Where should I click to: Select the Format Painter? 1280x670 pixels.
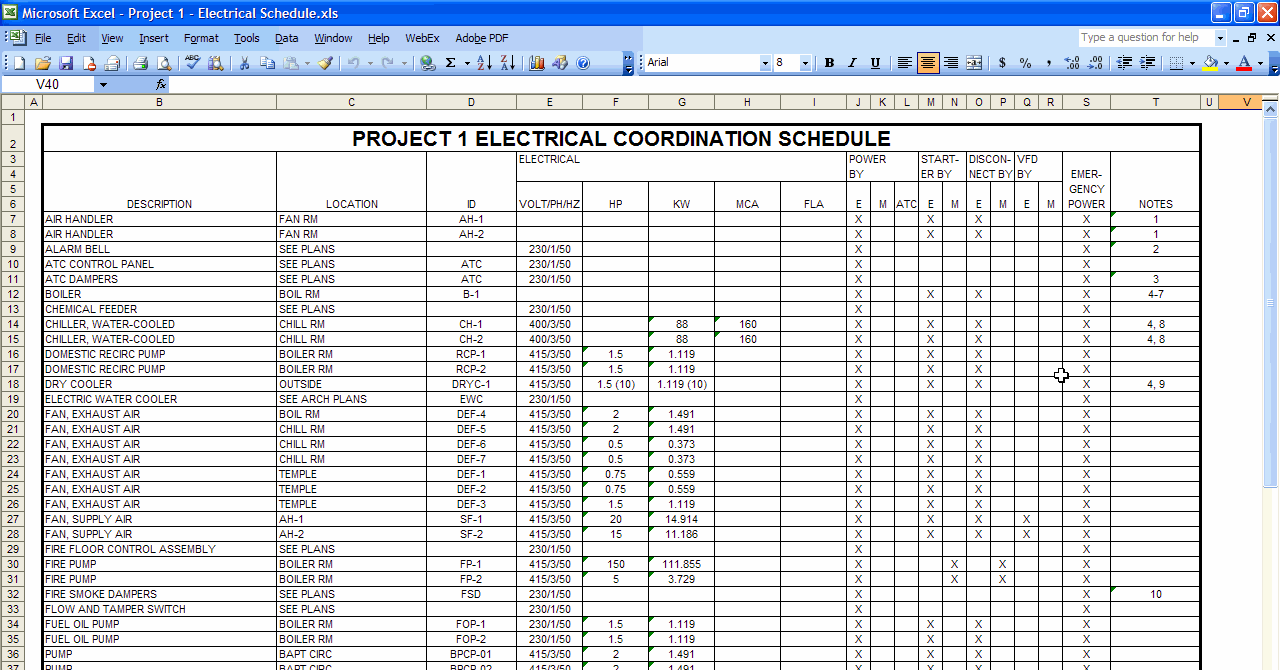[x=327, y=62]
